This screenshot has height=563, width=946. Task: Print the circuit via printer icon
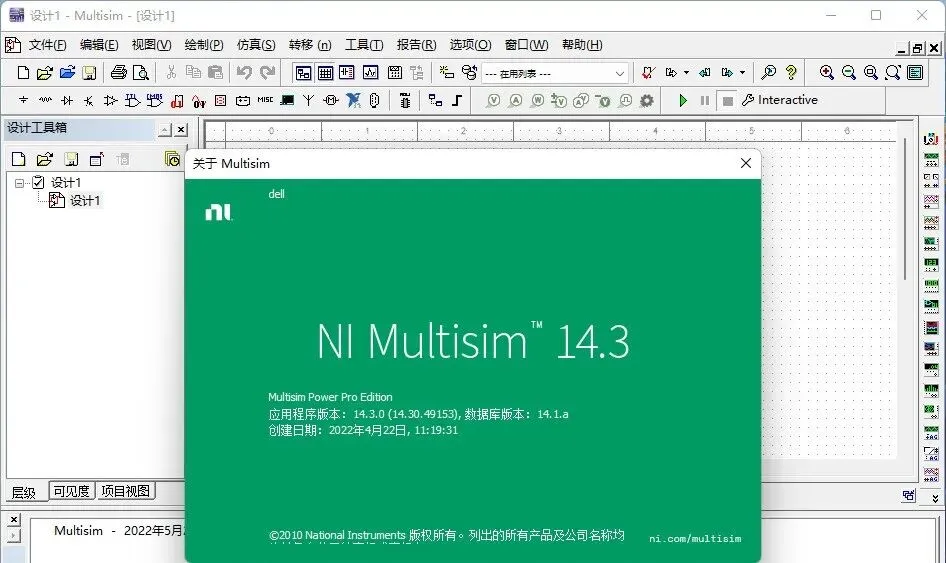[118, 73]
